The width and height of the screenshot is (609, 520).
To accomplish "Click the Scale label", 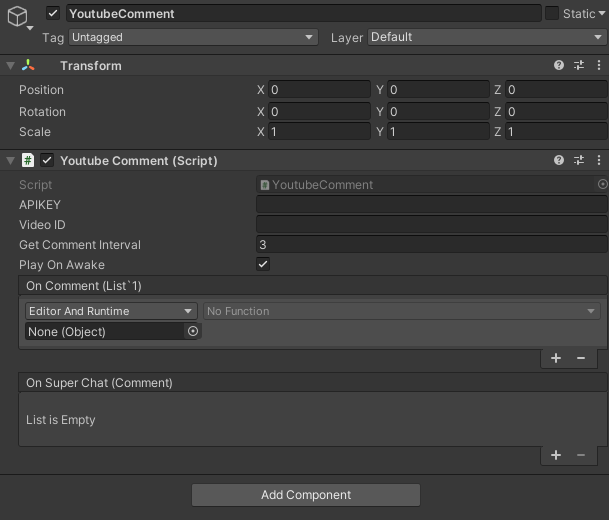I will point(35,132).
